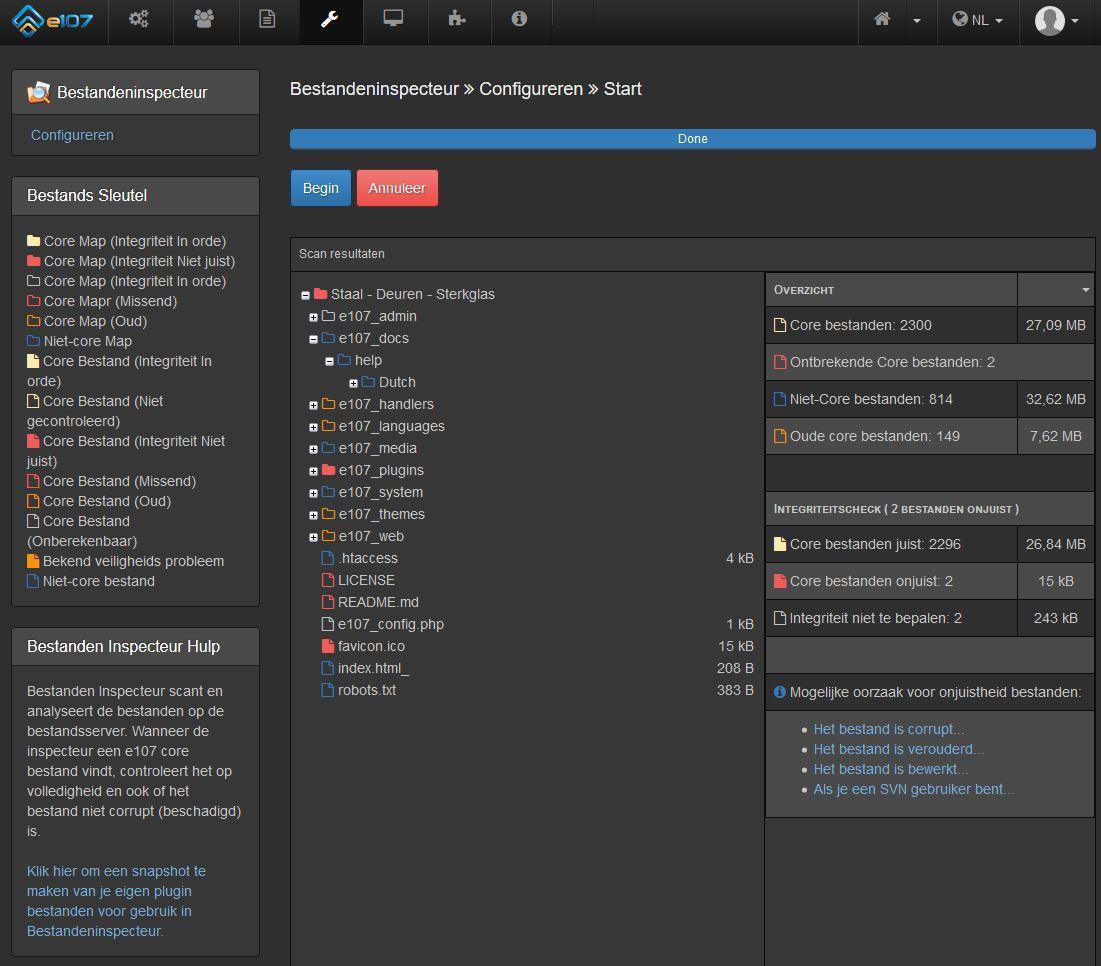Screen dimensions: 1101x966
Task: Click the Annuleer button
Action: click(397, 188)
